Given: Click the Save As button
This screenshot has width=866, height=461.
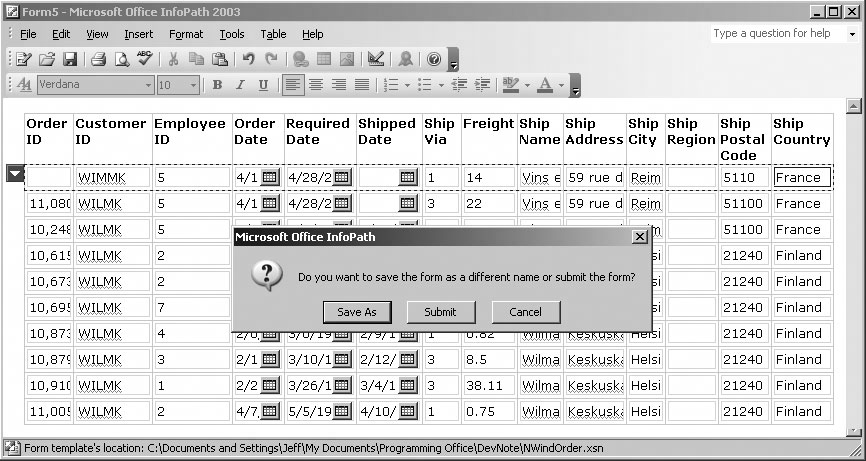Looking at the screenshot, I should [x=357, y=312].
